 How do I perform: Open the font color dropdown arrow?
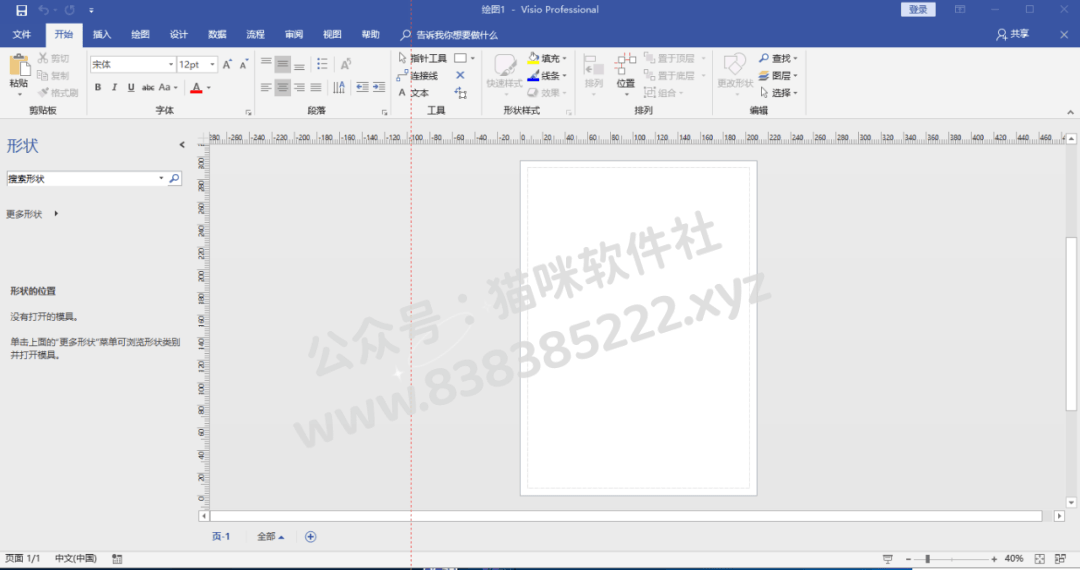click(209, 87)
